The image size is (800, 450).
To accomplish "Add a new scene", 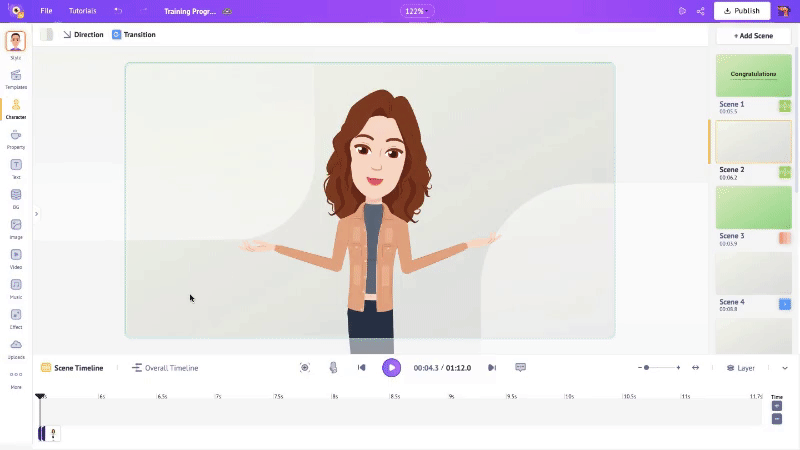I will click(754, 36).
